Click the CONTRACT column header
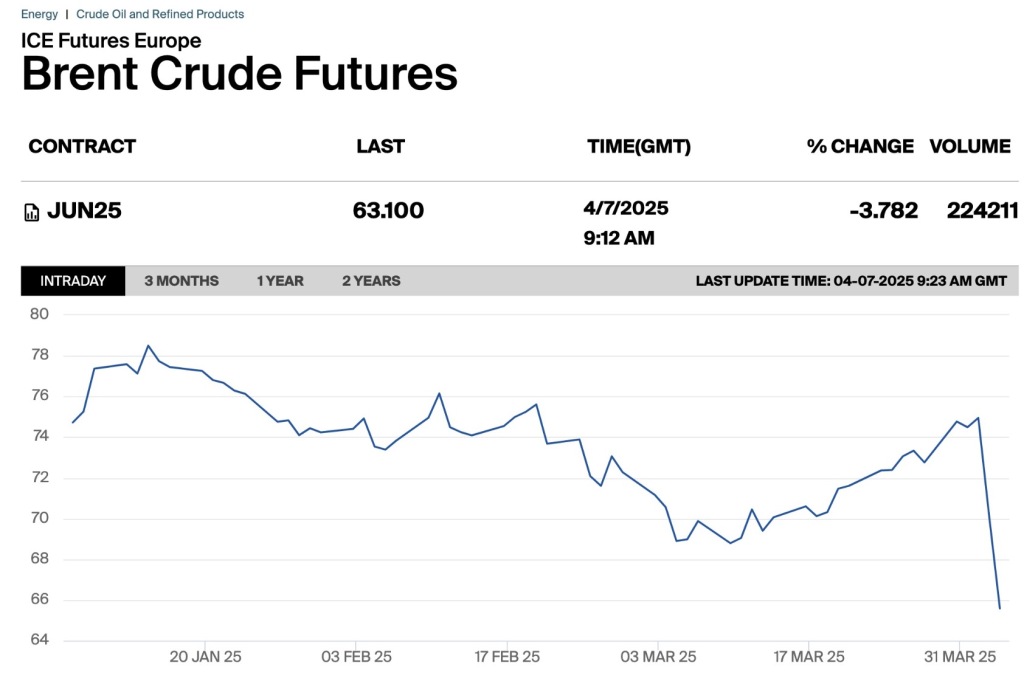 coord(82,146)
